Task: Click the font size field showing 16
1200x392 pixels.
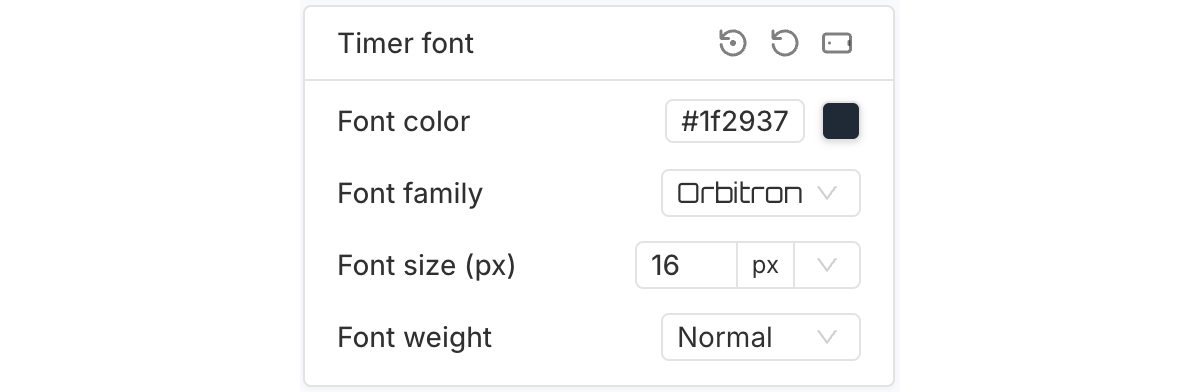Action: click(x=687, y=265)
